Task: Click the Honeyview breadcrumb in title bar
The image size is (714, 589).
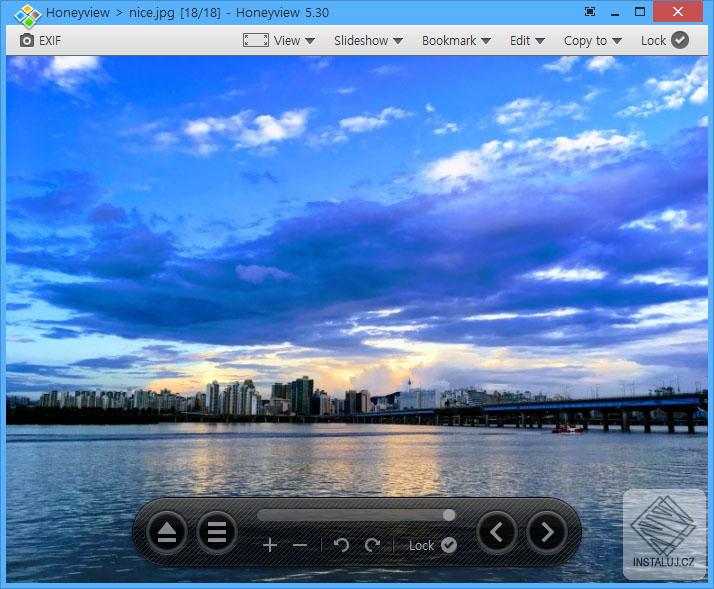Action: pos(77,13)
